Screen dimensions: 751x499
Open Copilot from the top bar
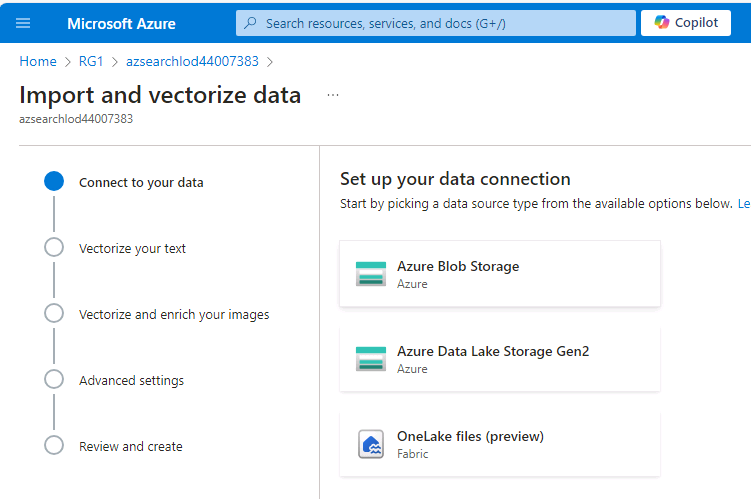(686, 23)
